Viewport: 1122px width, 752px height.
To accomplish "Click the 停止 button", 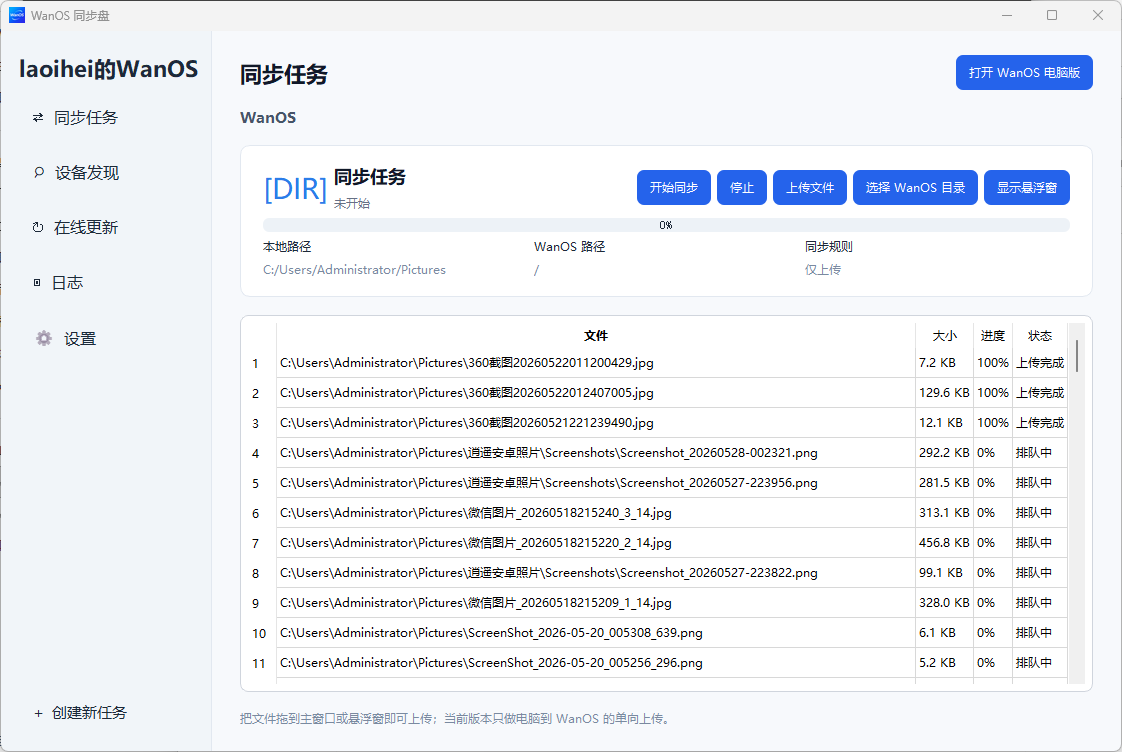I will pos(742,187).
